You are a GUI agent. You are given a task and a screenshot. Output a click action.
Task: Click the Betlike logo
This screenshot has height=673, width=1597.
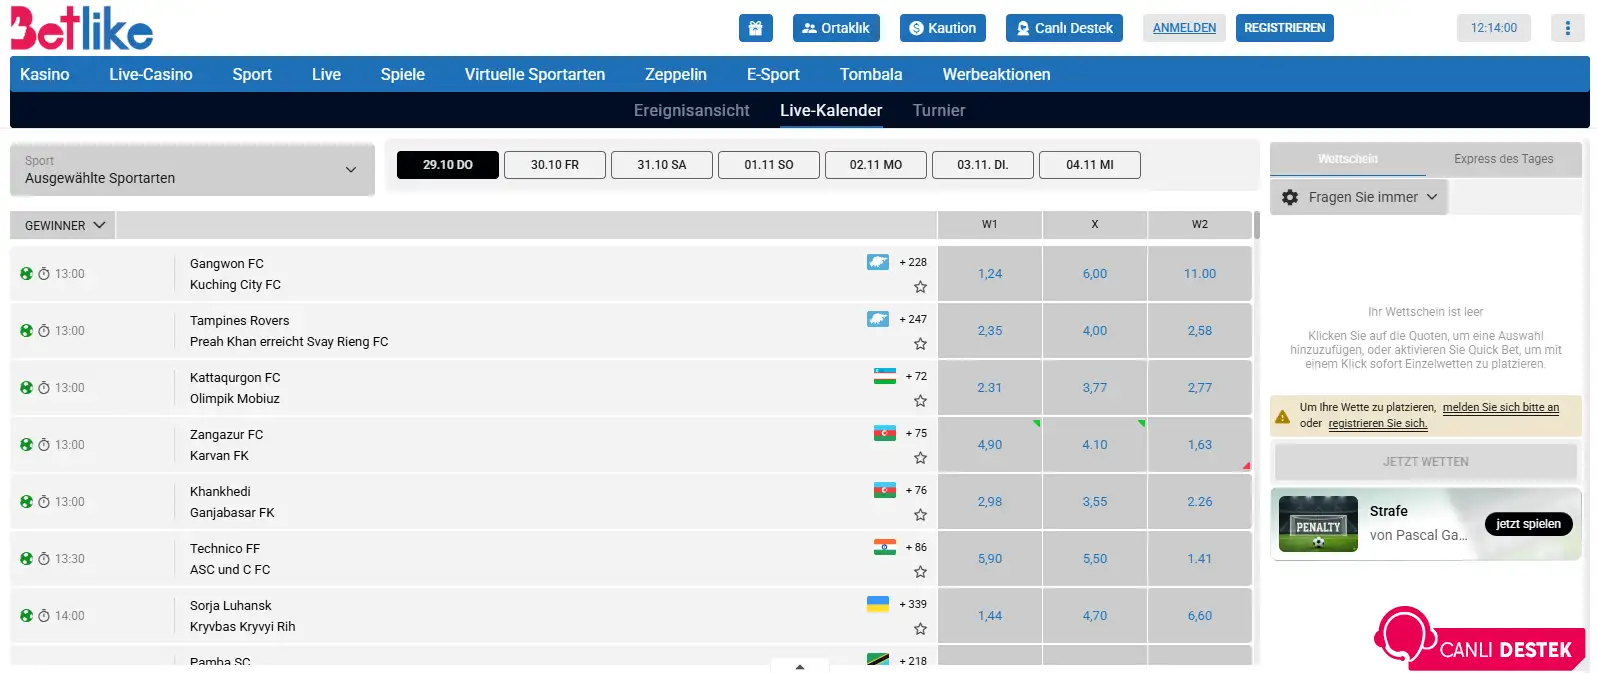pos(82,28)
